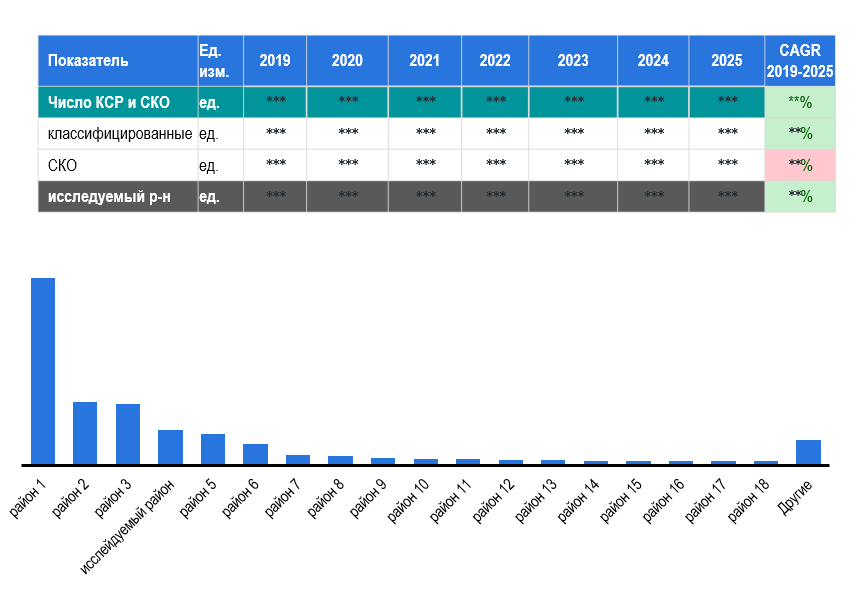This screenshot has height=590, width=858.
Task: Click the "ед." unit cell in "СКО" row
Action: (x=221, y=165)
